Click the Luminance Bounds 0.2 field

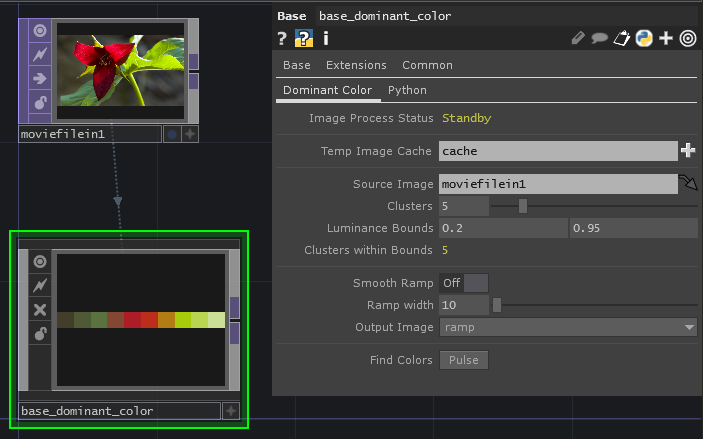pos(503,228)
